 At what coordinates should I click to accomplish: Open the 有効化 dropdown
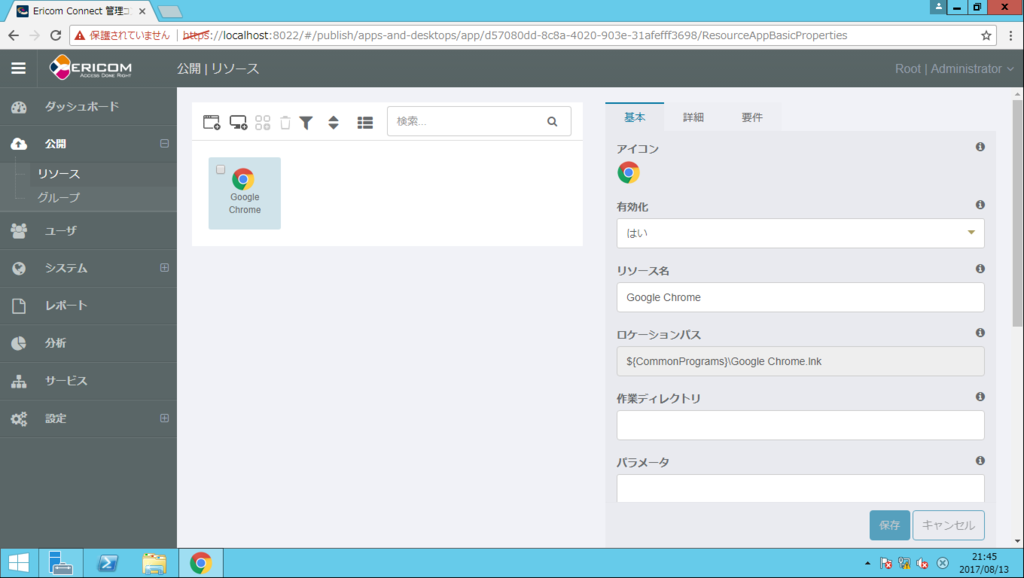(800, 233)
